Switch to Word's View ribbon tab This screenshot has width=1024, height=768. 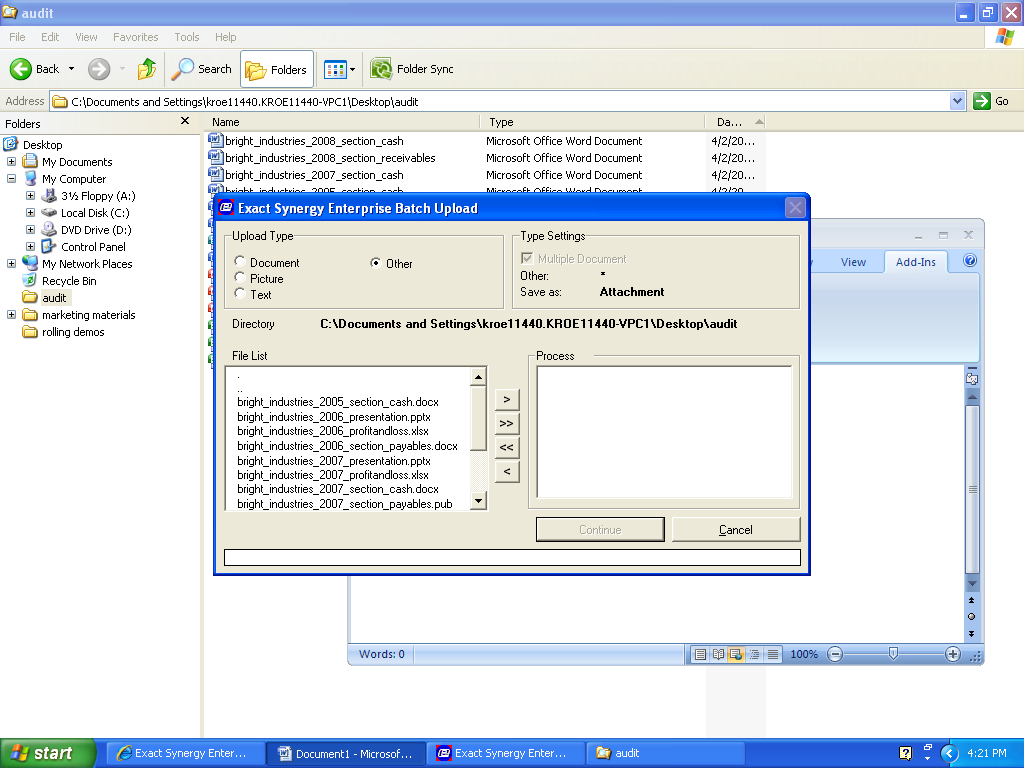[853, 262]
